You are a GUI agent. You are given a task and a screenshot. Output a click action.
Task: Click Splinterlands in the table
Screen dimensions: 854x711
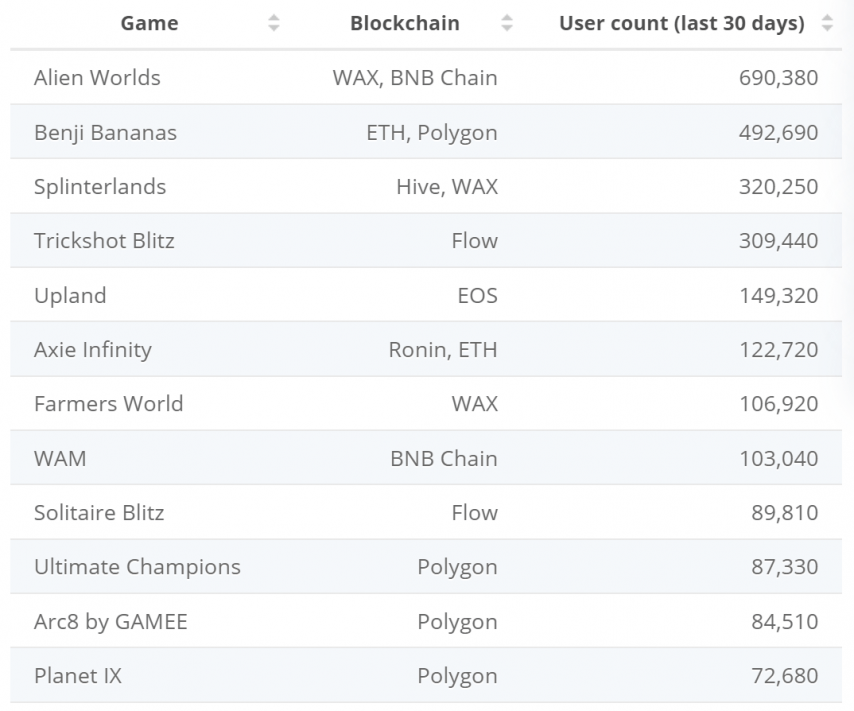click(x=100, y=187)
